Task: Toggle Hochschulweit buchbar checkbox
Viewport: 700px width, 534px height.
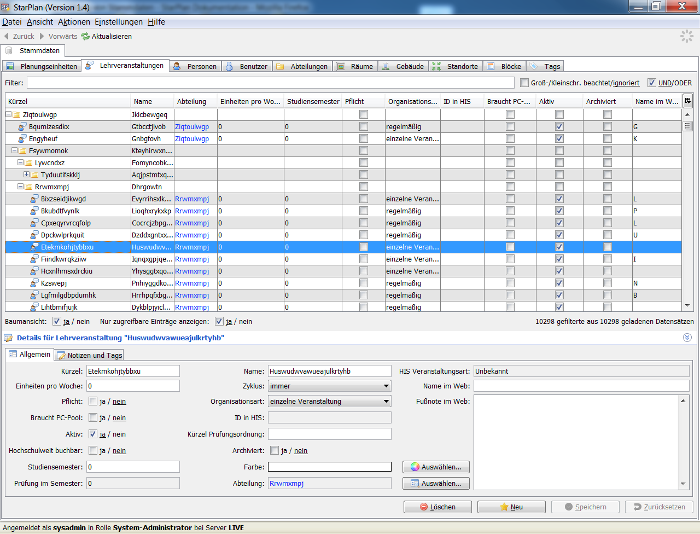Action: [93, 451]
